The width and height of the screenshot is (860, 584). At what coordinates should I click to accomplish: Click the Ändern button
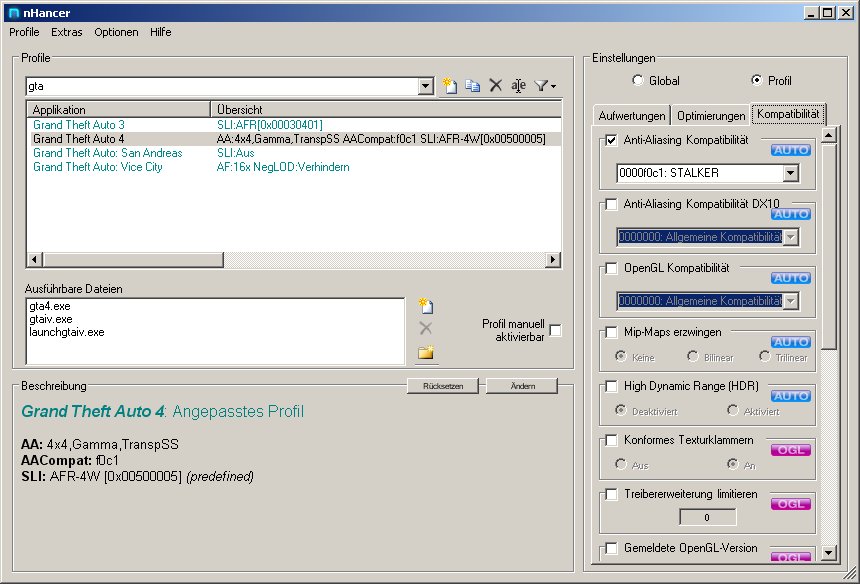point(522,386)
